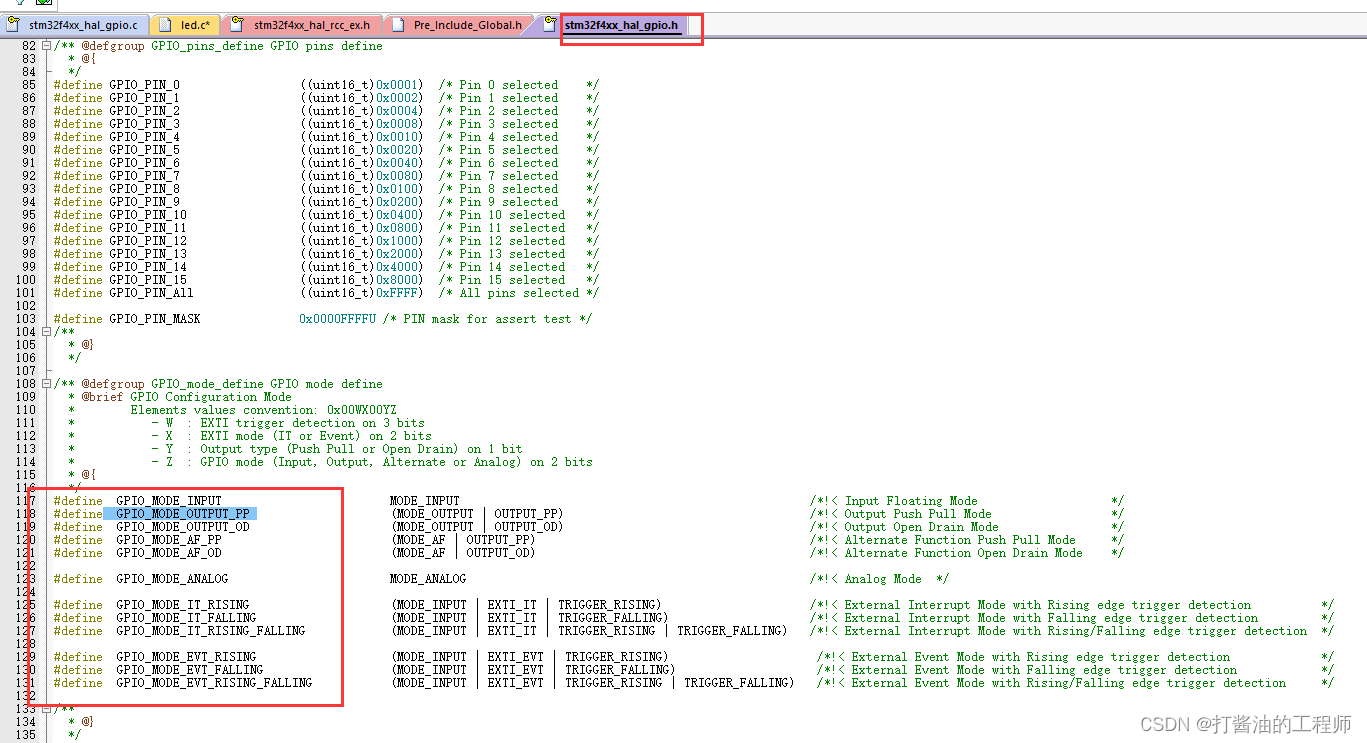Click the GPIO_MODE_EVT_RISING_FALLING macro name
Screen dimensions: 1367x743
(x=214, y=683)
